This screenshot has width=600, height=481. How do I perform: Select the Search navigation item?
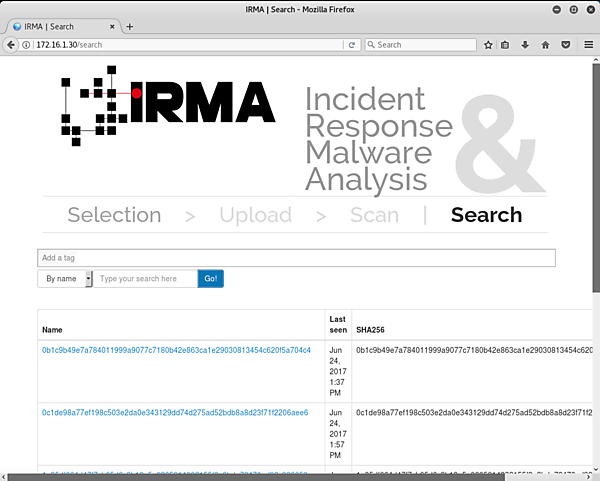pyautogui.click(x=486, y=215)
